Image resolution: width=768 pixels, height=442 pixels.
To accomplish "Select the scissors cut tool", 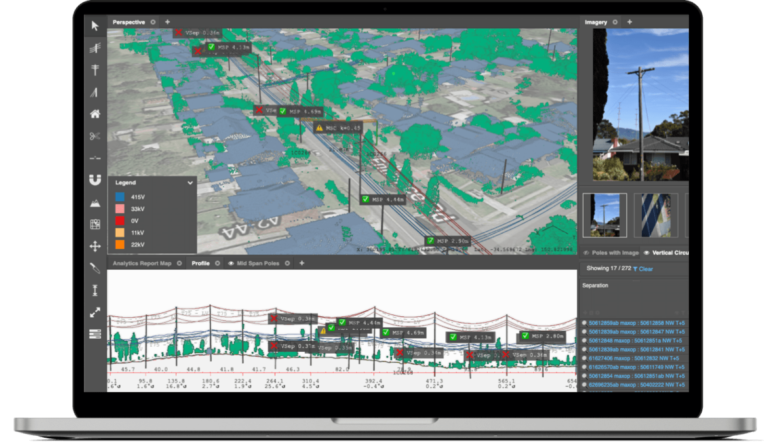I will tap(95, 136).
